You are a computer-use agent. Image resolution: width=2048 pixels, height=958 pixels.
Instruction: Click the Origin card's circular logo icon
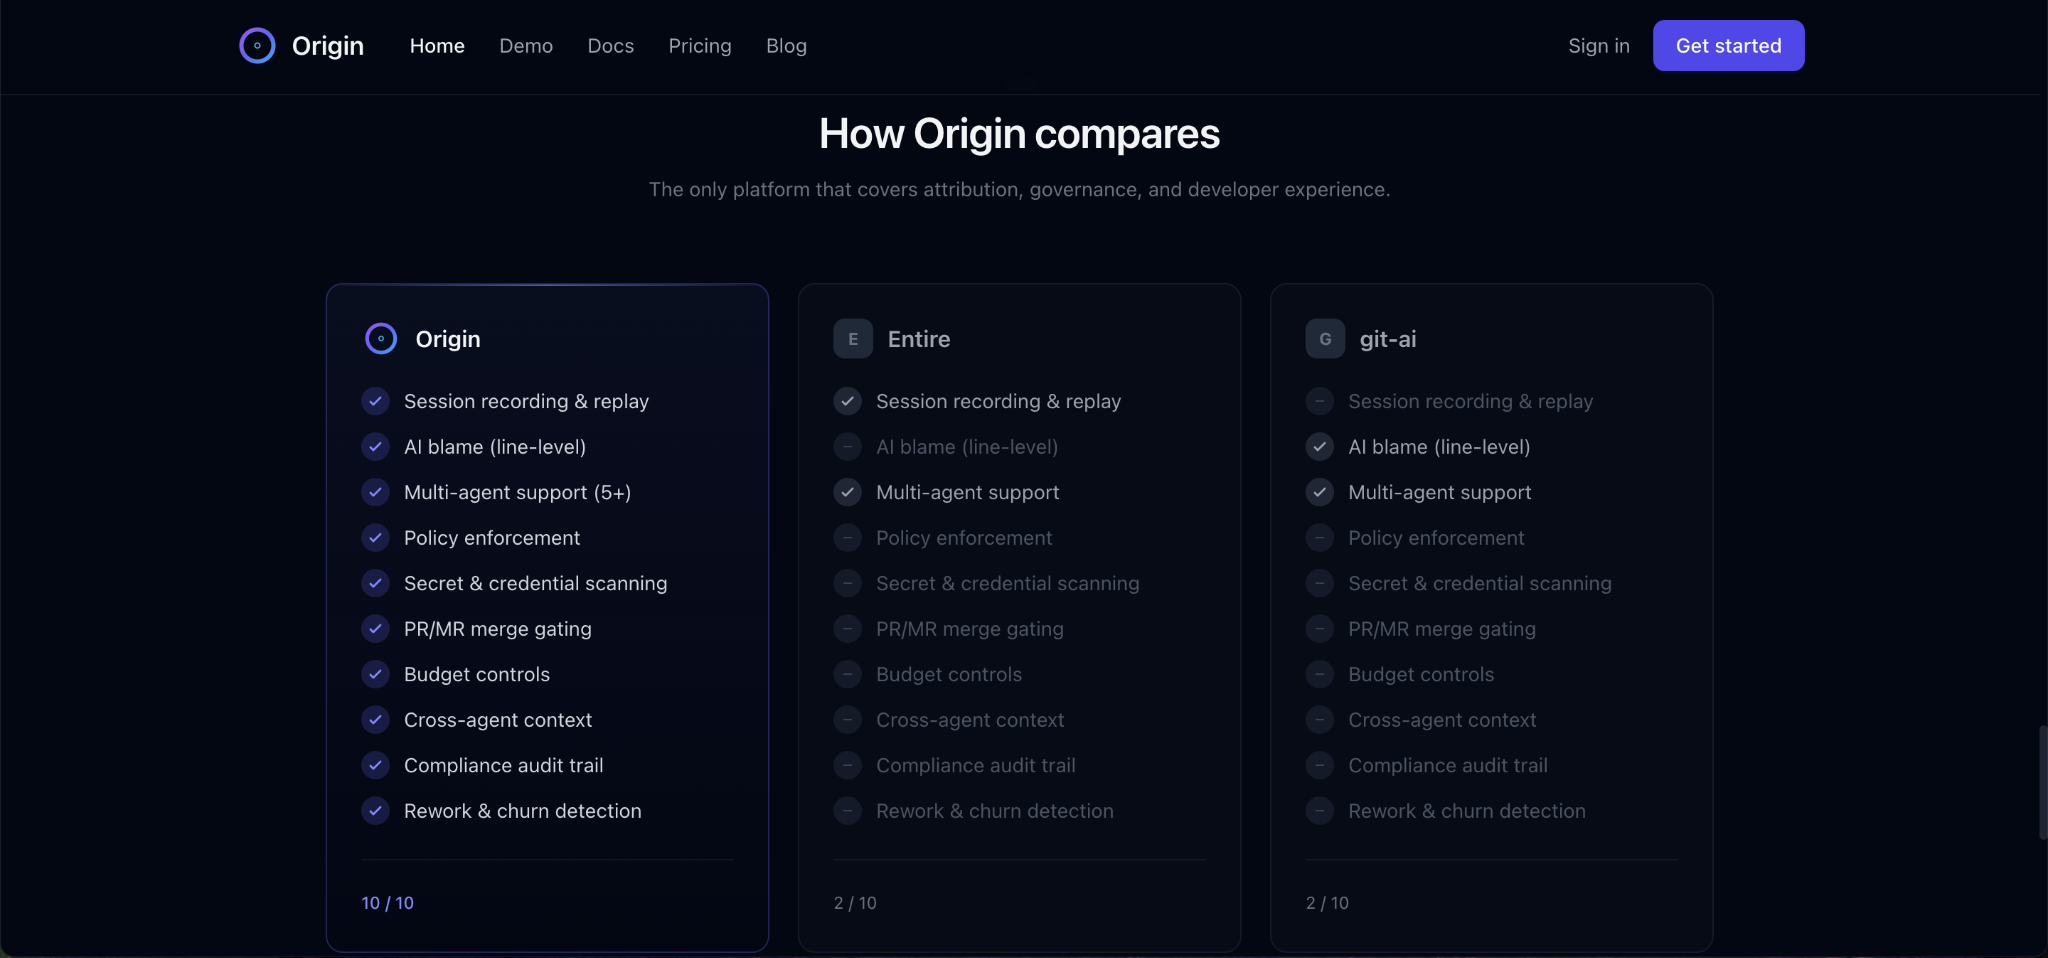click(381, 339)
